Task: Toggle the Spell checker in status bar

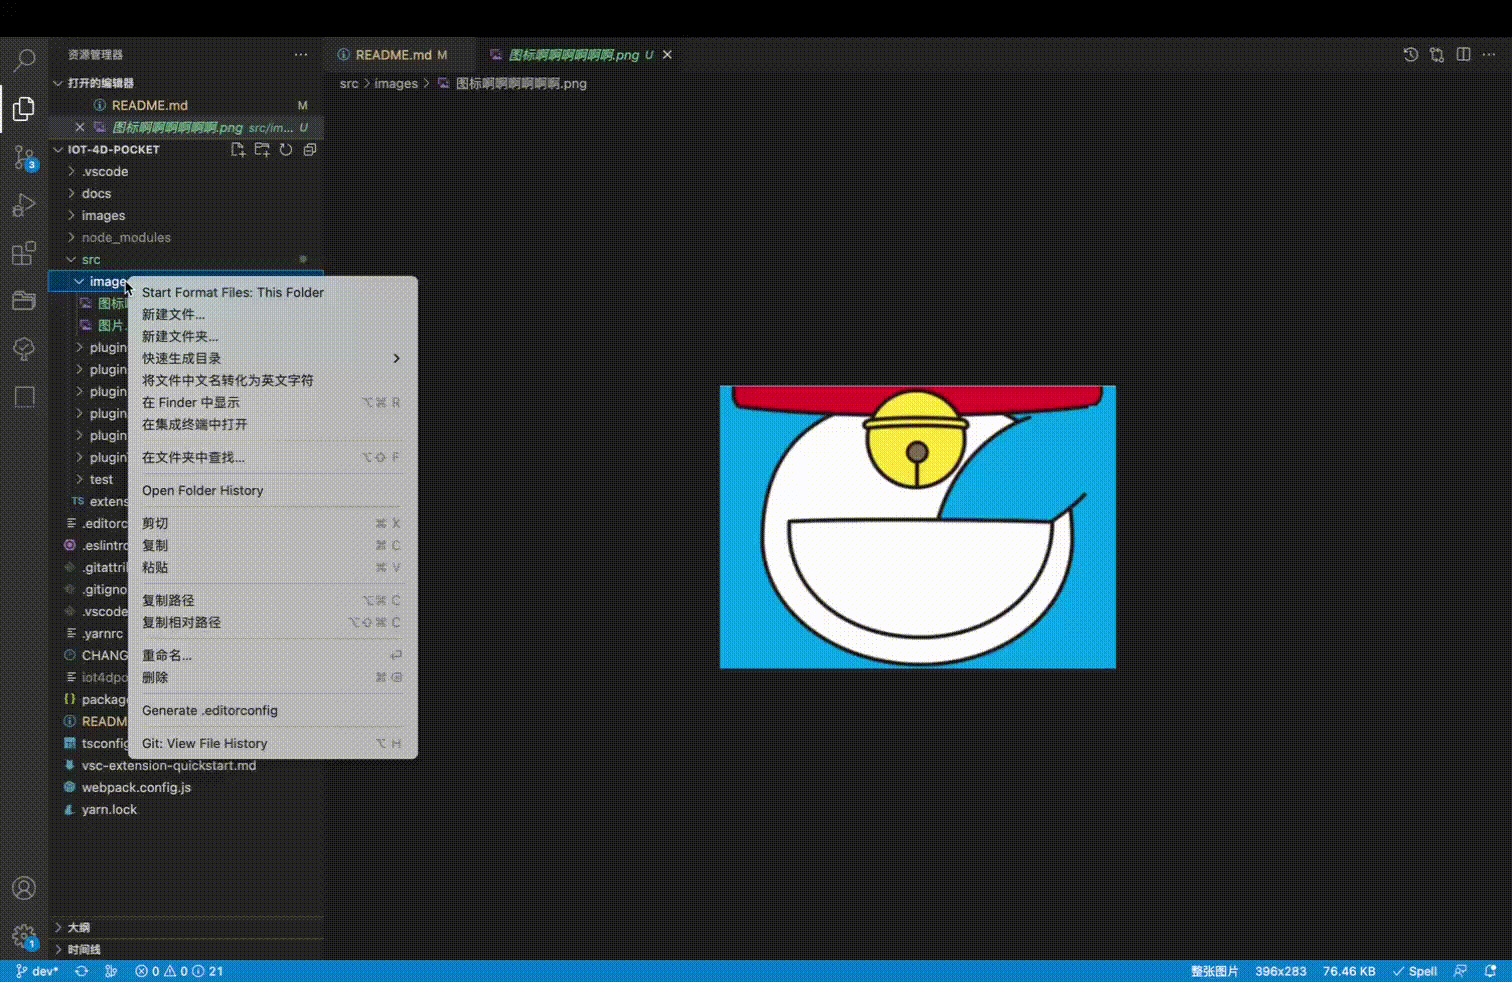Action: point(1415,971)
